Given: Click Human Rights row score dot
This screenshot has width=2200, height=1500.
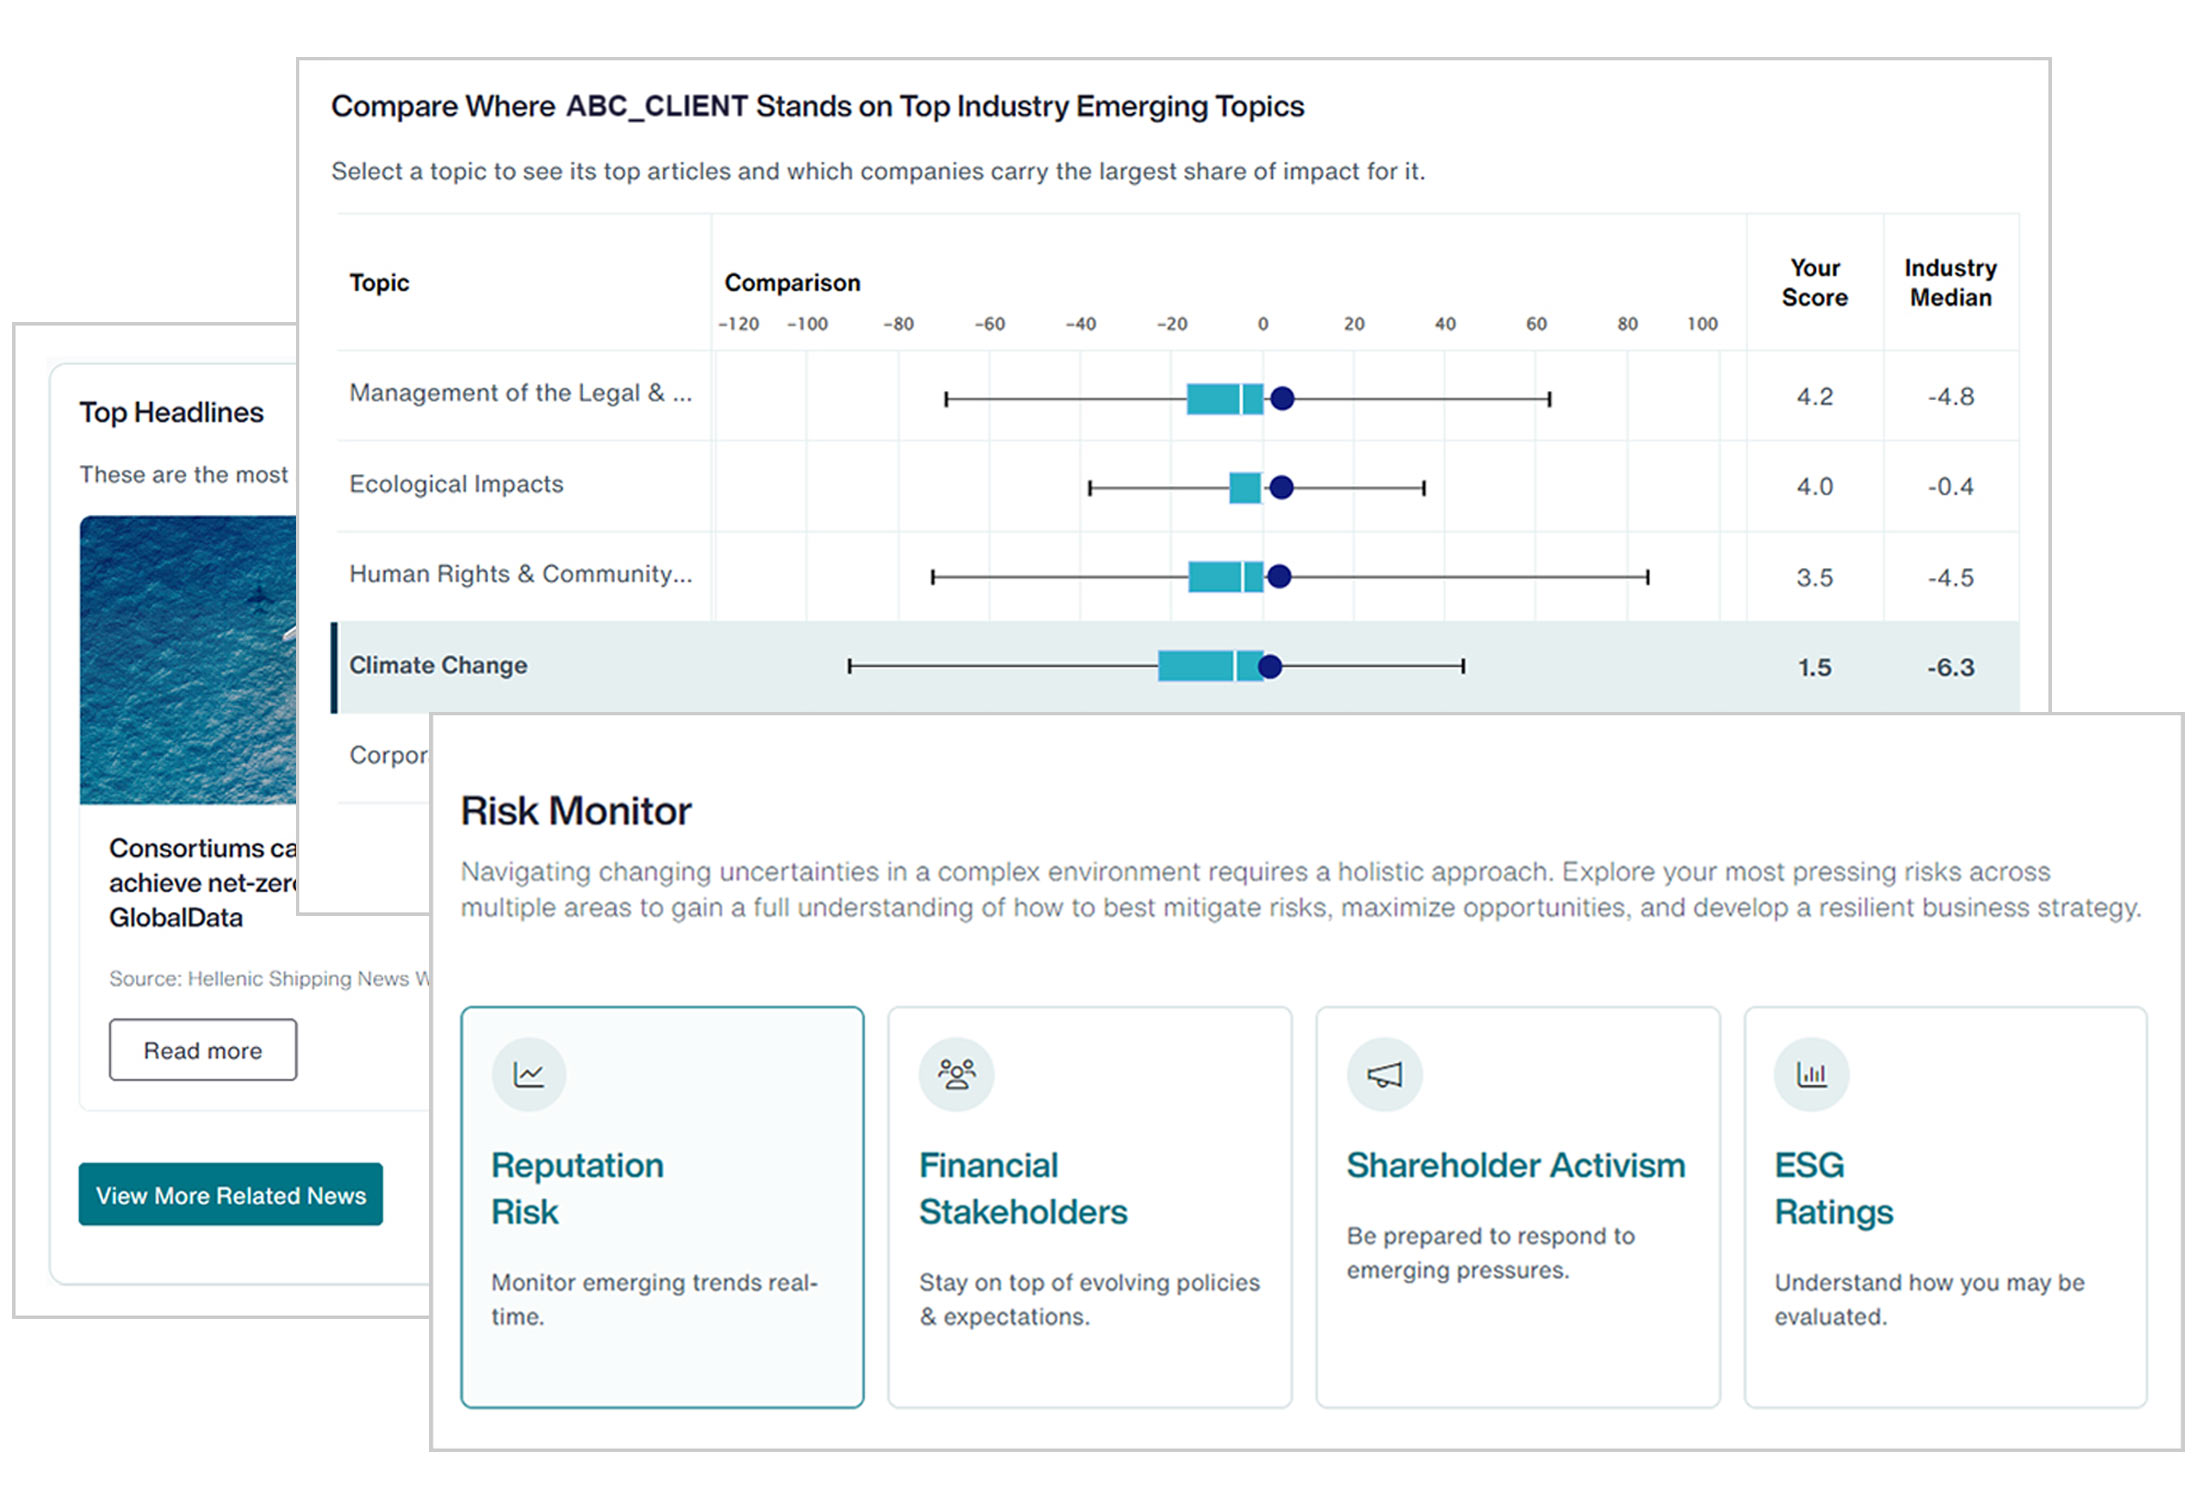Looking at the screenshot, I should pyautogui.click(x=1279, y=577).
